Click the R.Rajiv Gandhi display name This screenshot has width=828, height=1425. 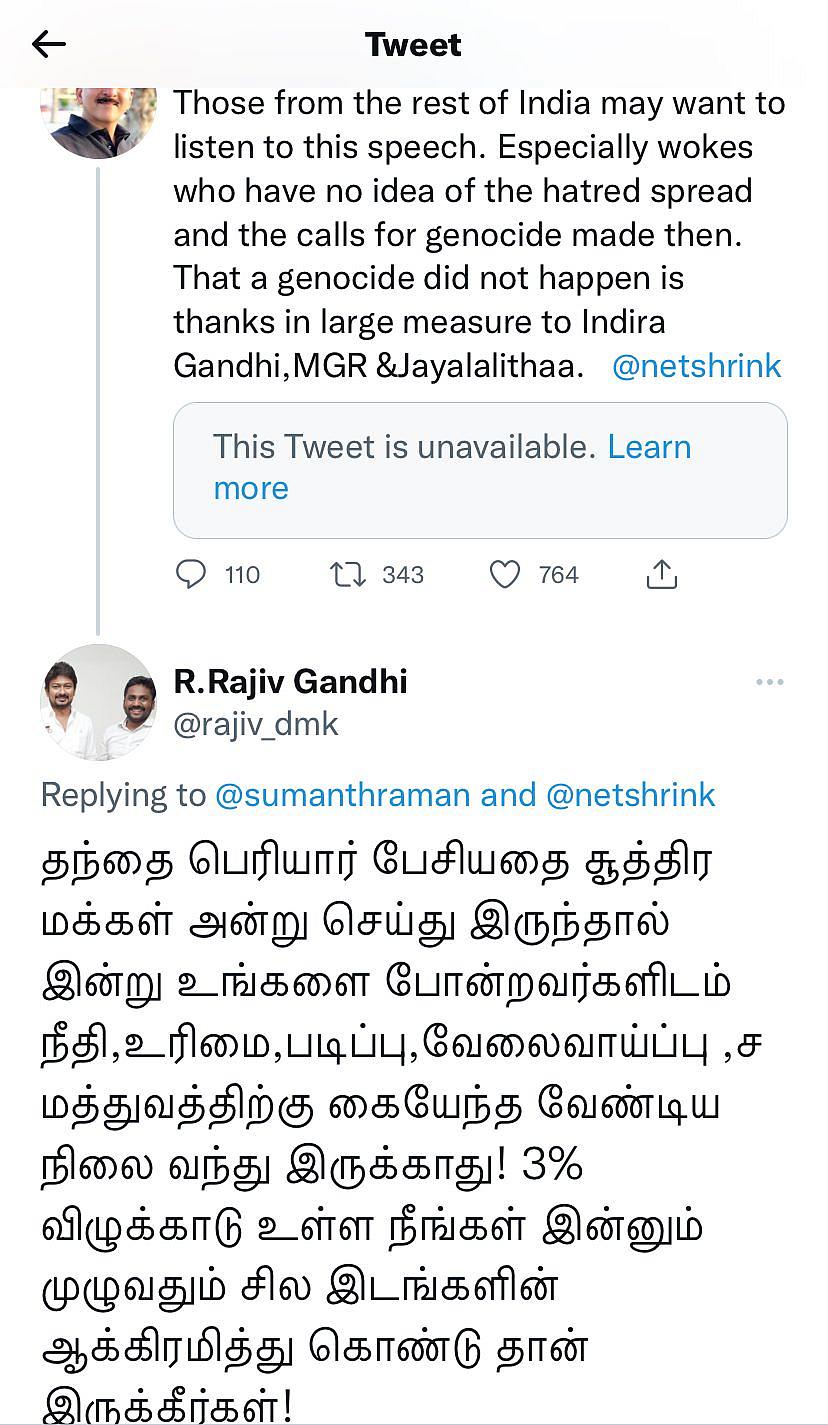(x=290, y=681)
